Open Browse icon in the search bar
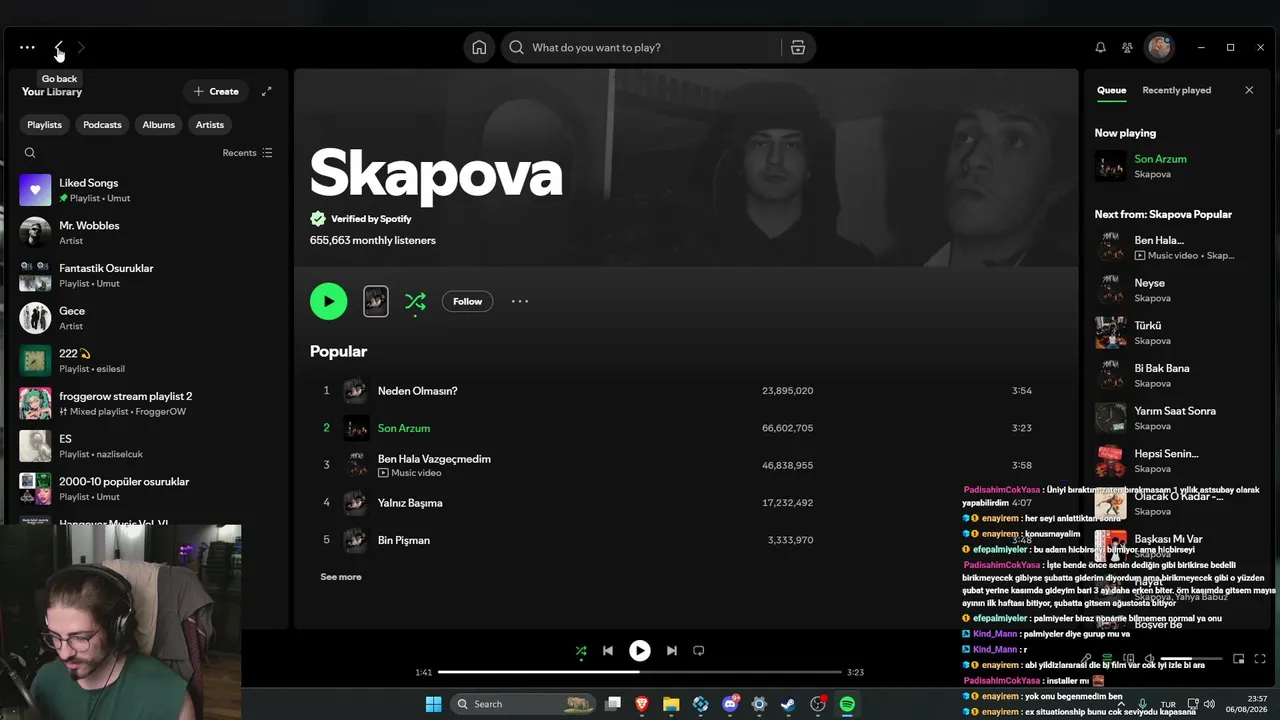The image size is (1280, 720). point(797,48)
